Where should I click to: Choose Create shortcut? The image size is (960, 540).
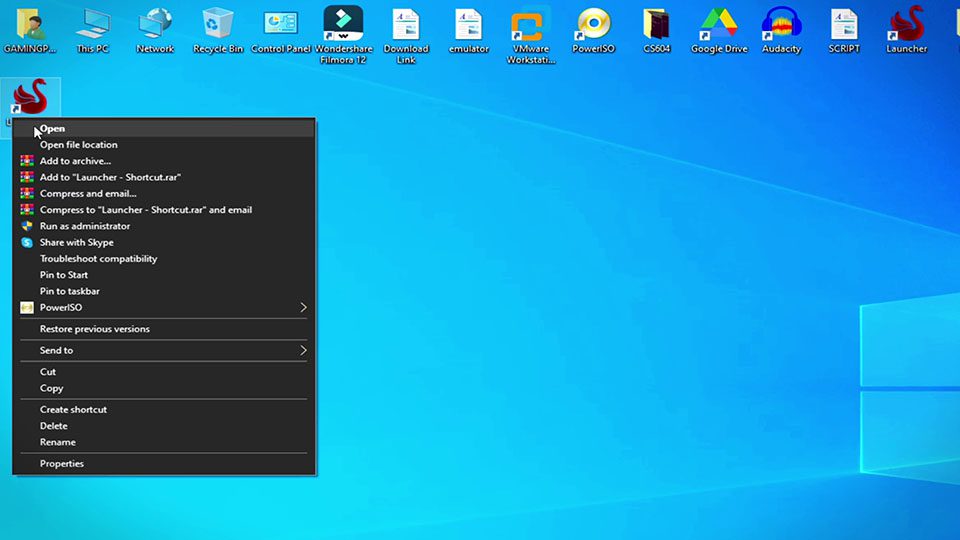click(164, 410)
